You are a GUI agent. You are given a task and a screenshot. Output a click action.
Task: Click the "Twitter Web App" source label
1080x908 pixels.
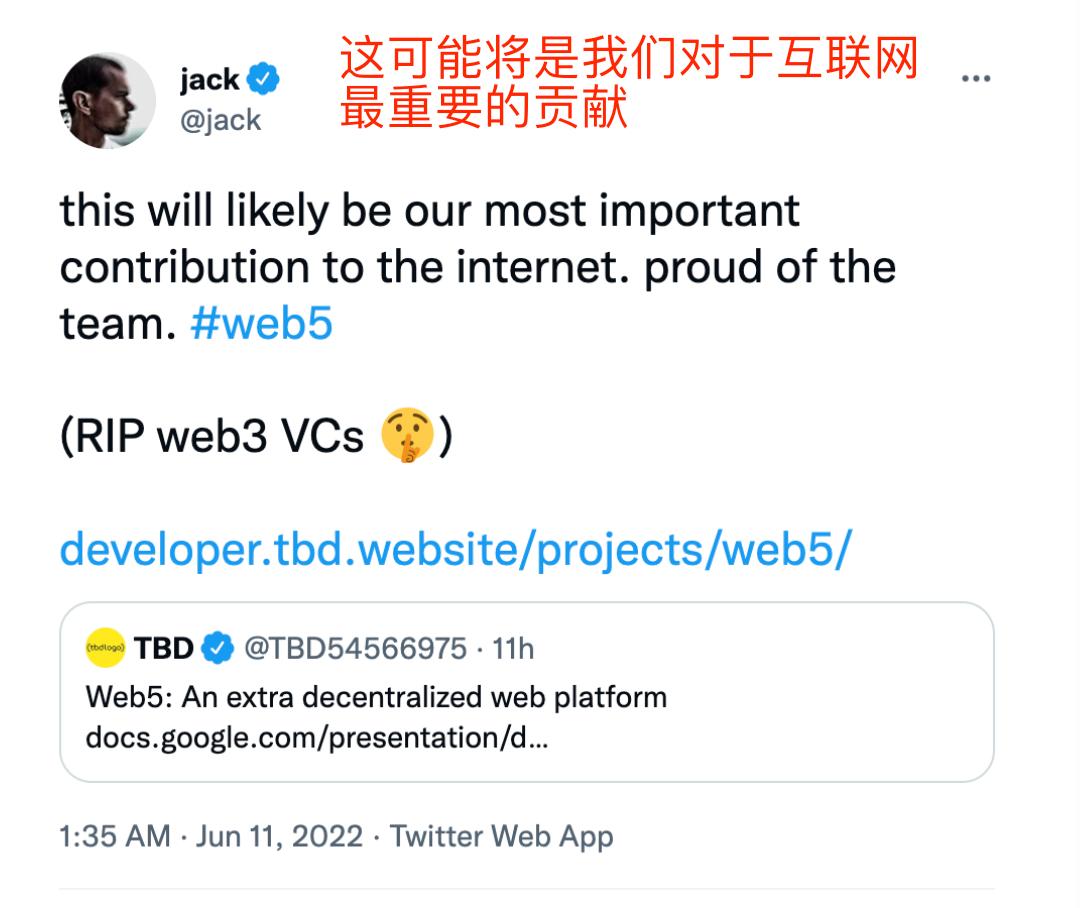tap(501, 836)
